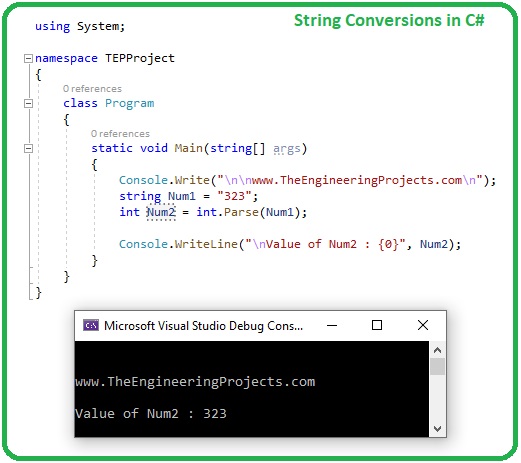The height and width of the screenshot is (463, 521).
Task: Click the console scrollbar down arrow
Action: click(437, 429)
